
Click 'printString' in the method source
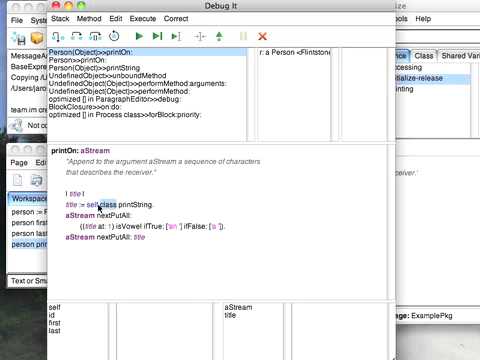coord(135,204)
